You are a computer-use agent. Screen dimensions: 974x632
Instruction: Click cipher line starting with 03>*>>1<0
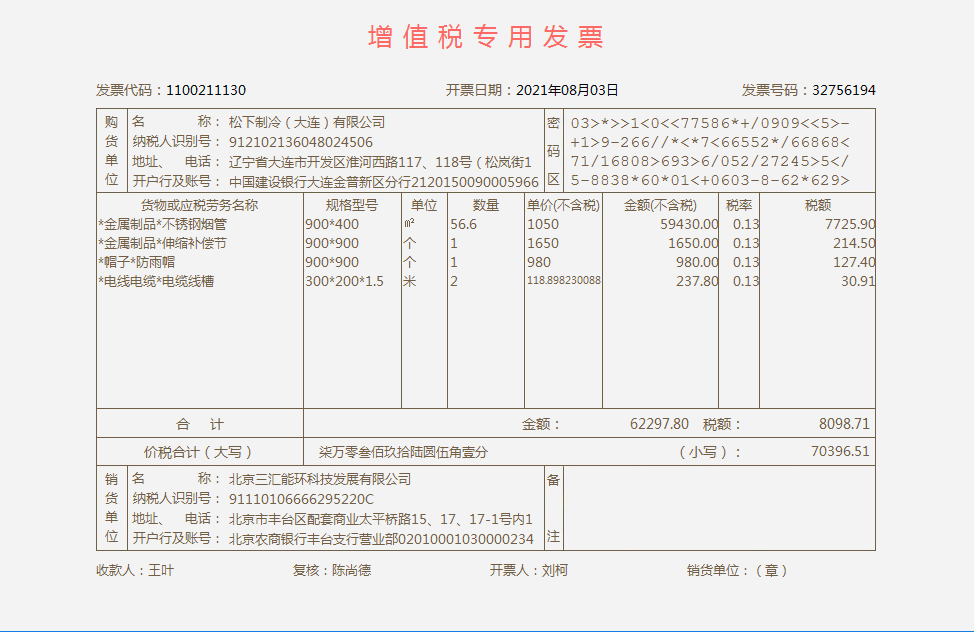pos(710,123)
